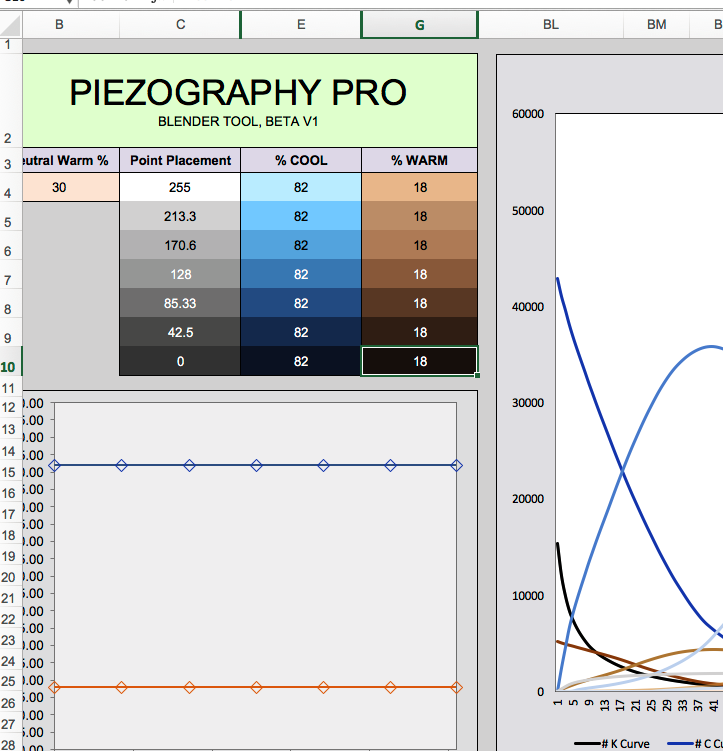This screenshot has width=723, height=751.
Task: Click the column C header
Action: [180, 25]
